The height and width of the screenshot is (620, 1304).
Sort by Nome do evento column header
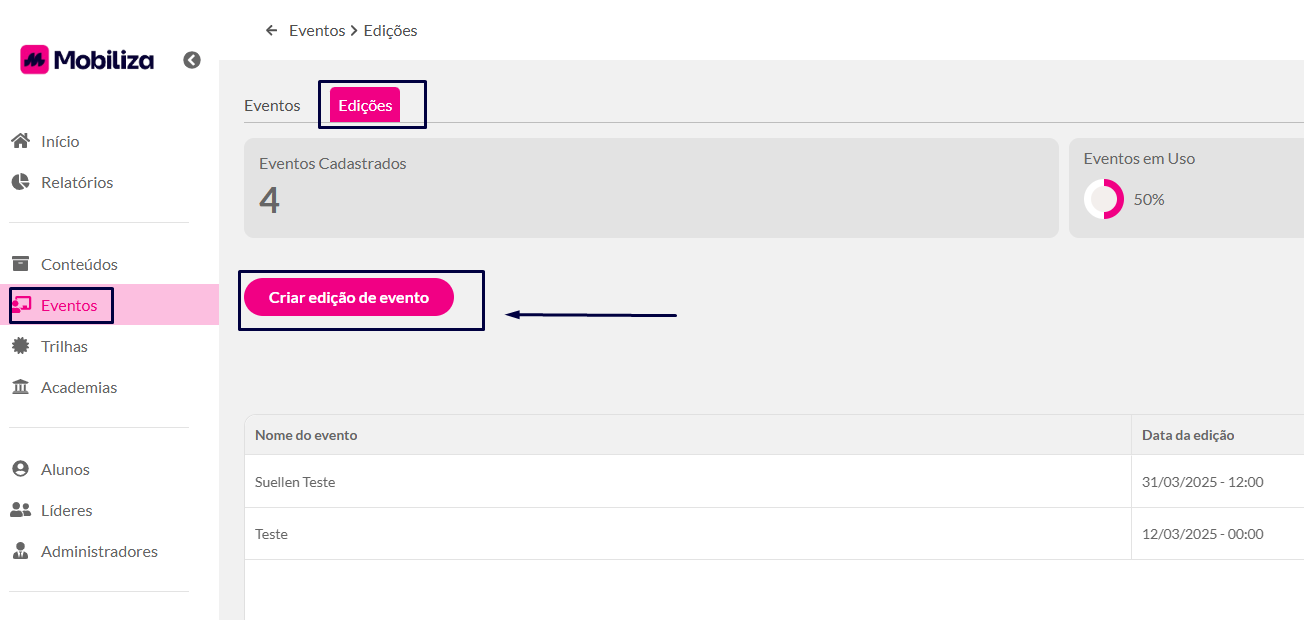pyautogui.click(x=306, y=435)
